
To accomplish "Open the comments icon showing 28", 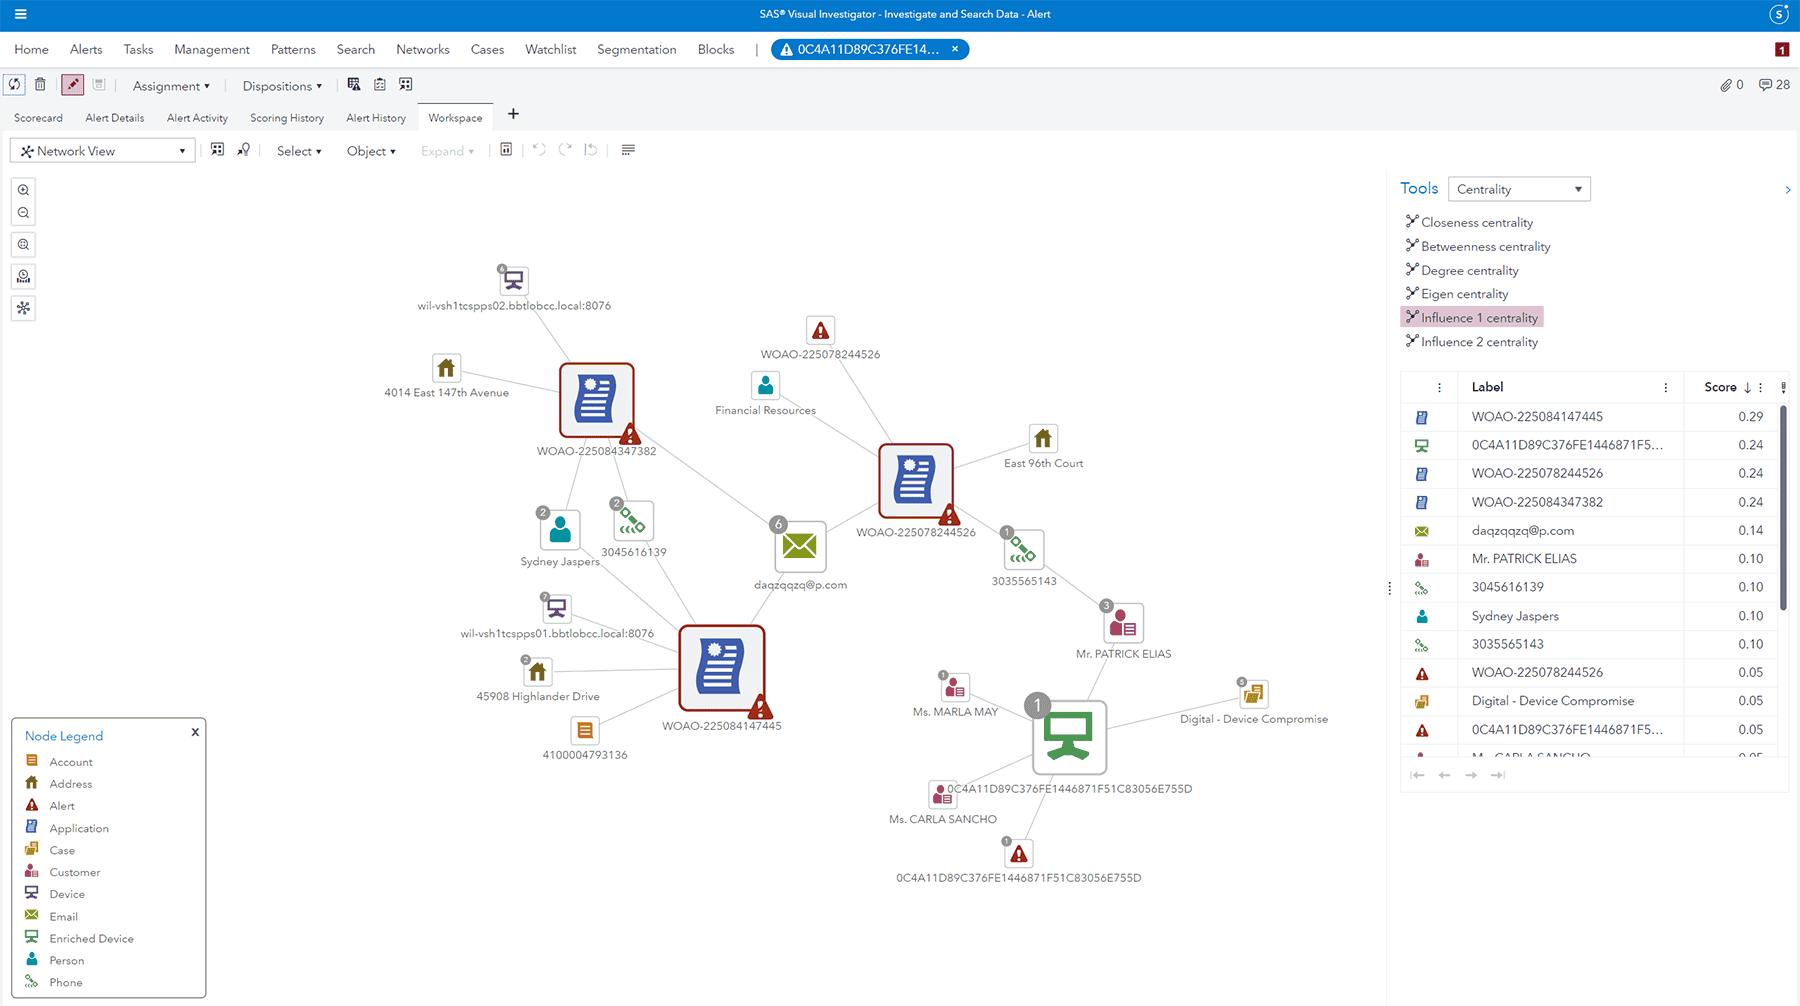I will click(1766, 85).
